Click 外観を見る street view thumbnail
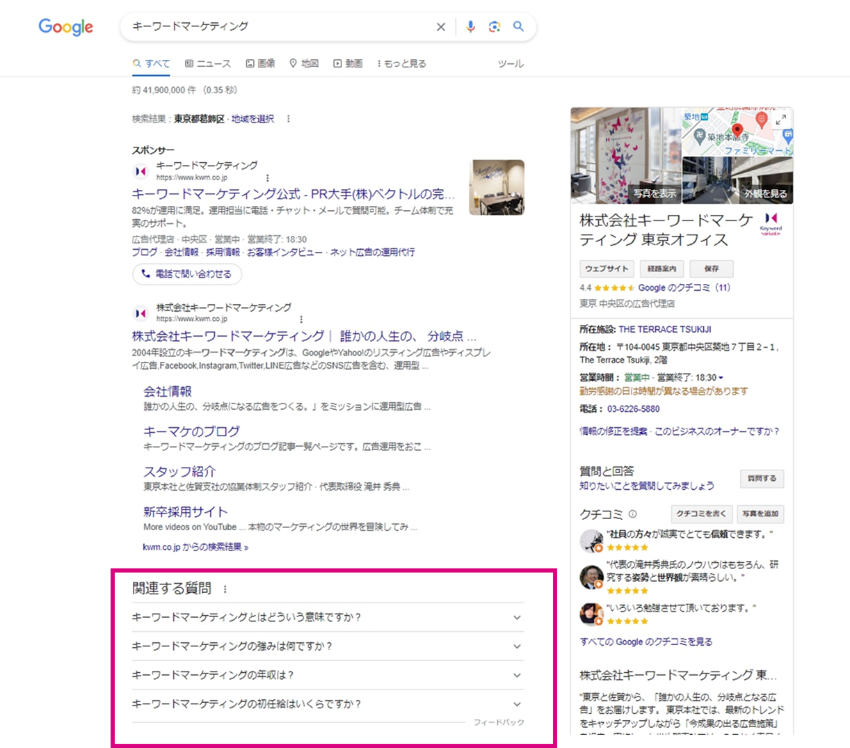 738,180
